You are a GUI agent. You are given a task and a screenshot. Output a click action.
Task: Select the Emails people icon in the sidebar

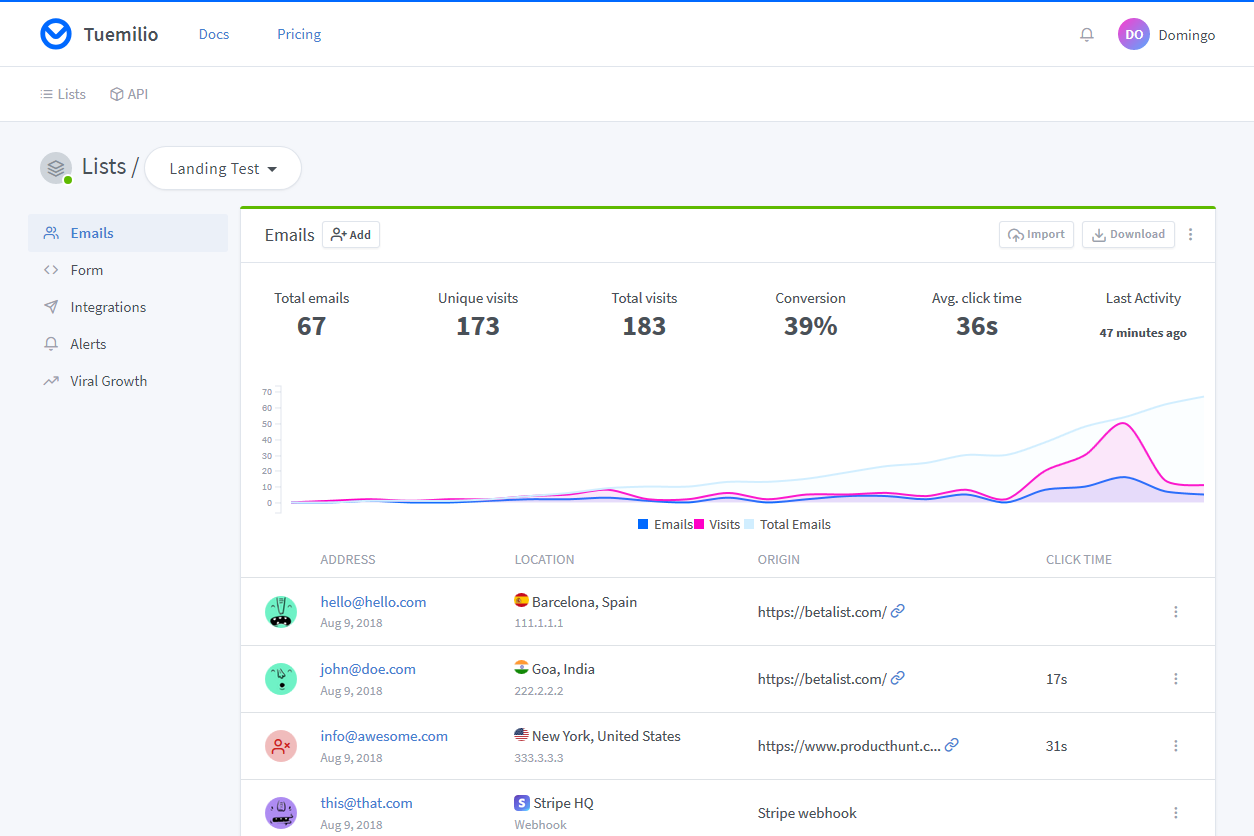52,232
